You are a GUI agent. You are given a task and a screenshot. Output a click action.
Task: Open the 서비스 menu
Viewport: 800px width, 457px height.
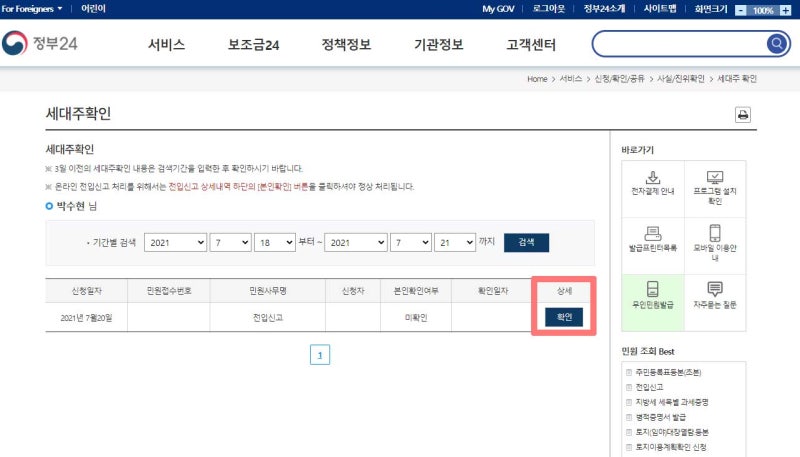pos(166,45)
